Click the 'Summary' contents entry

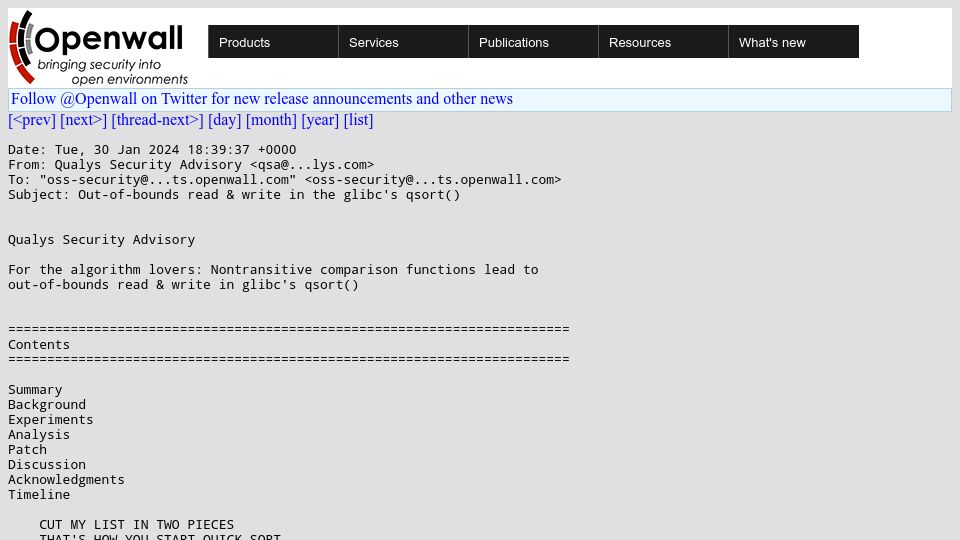35,390
